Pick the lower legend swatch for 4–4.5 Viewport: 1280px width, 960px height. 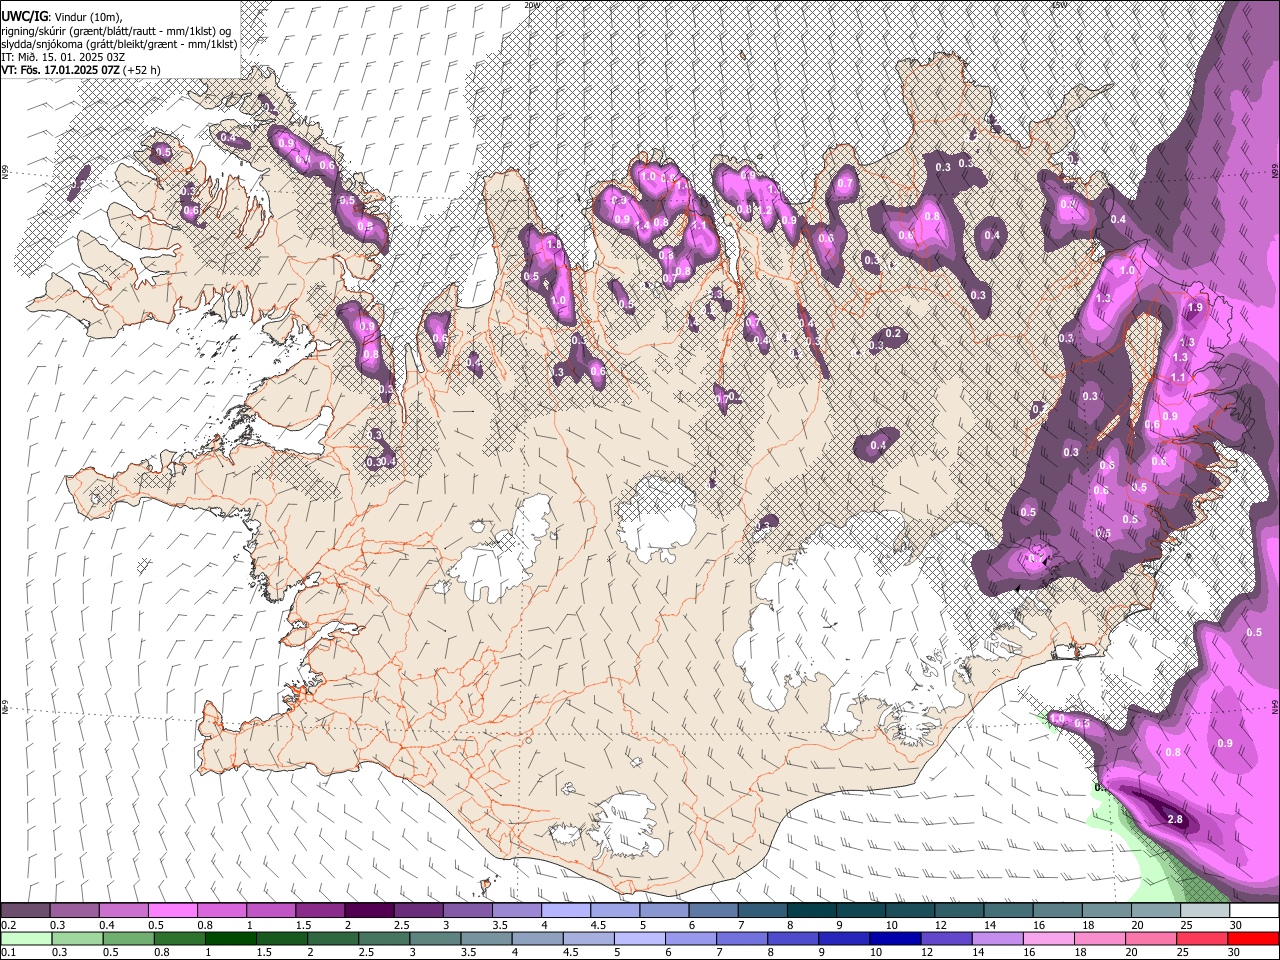pyautogui.click(x=536, y=938)
